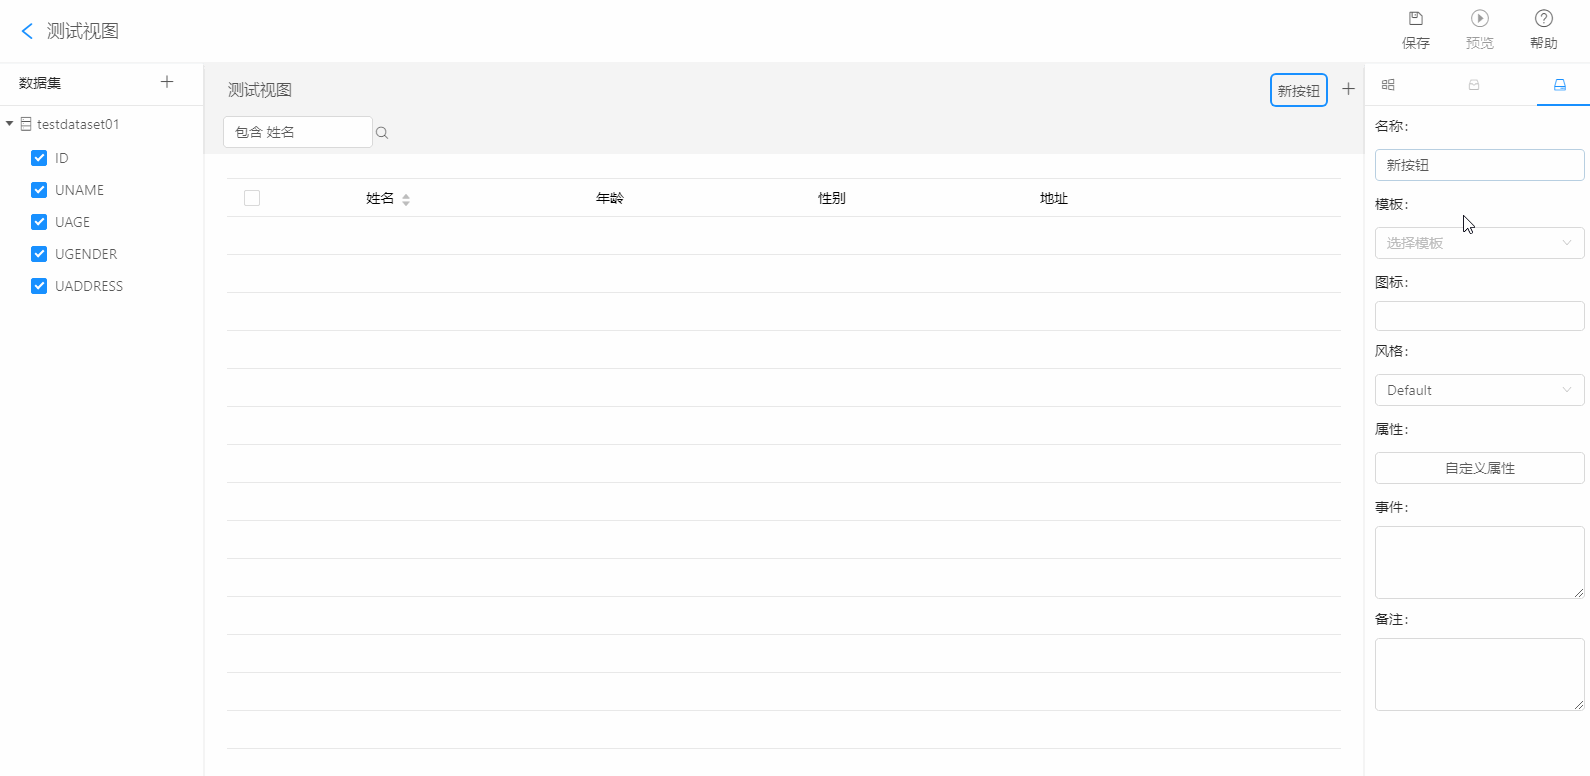Click the 新按钮 button
The image size is (1590, 776).
1299,90
